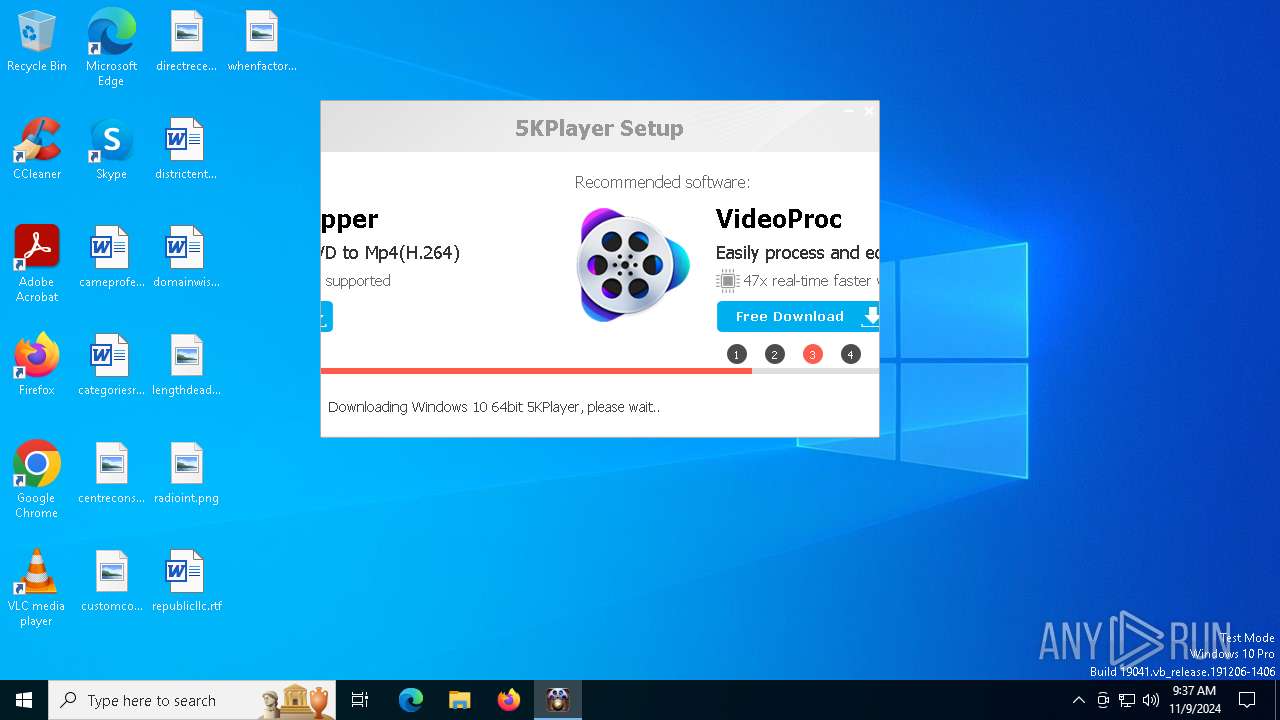The width and height of the screenshot is (1280, 720).
Task: Open the Recycle Bin desktop icon
Action: tap(37, 41)
